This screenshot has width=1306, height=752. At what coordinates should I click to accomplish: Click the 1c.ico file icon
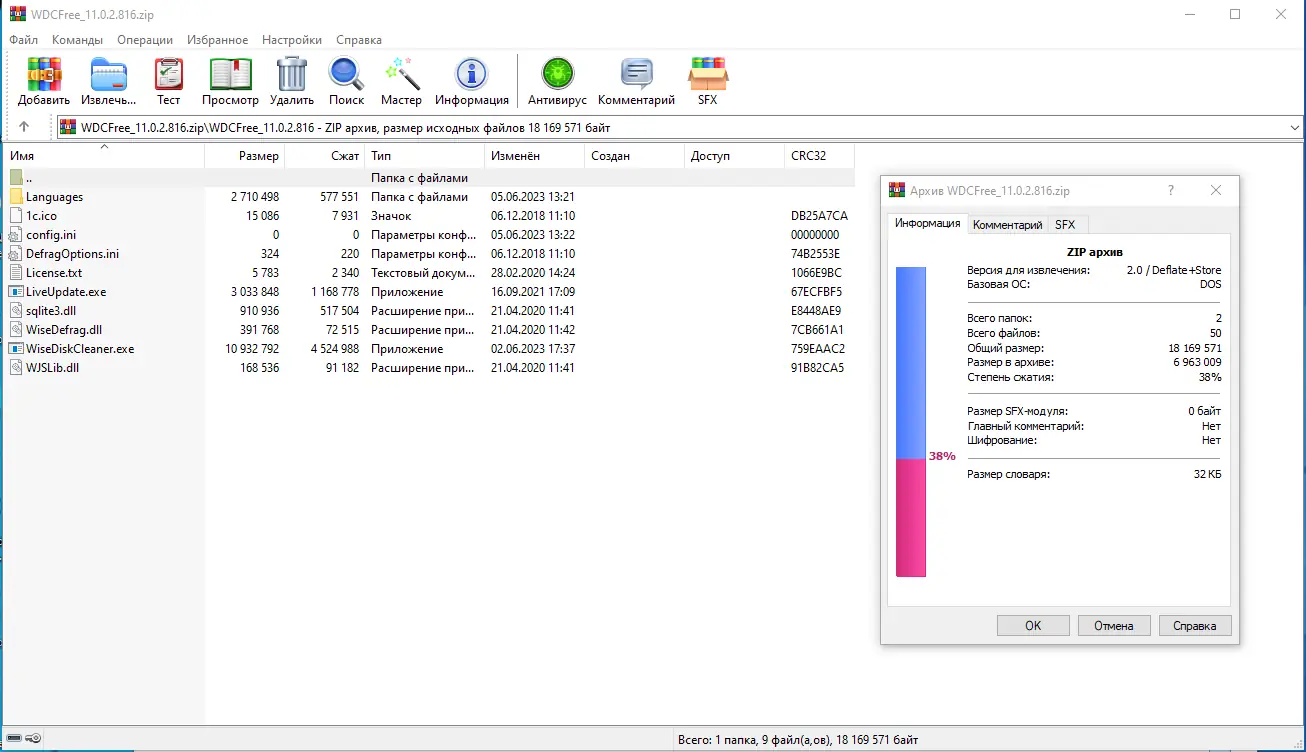16,216
